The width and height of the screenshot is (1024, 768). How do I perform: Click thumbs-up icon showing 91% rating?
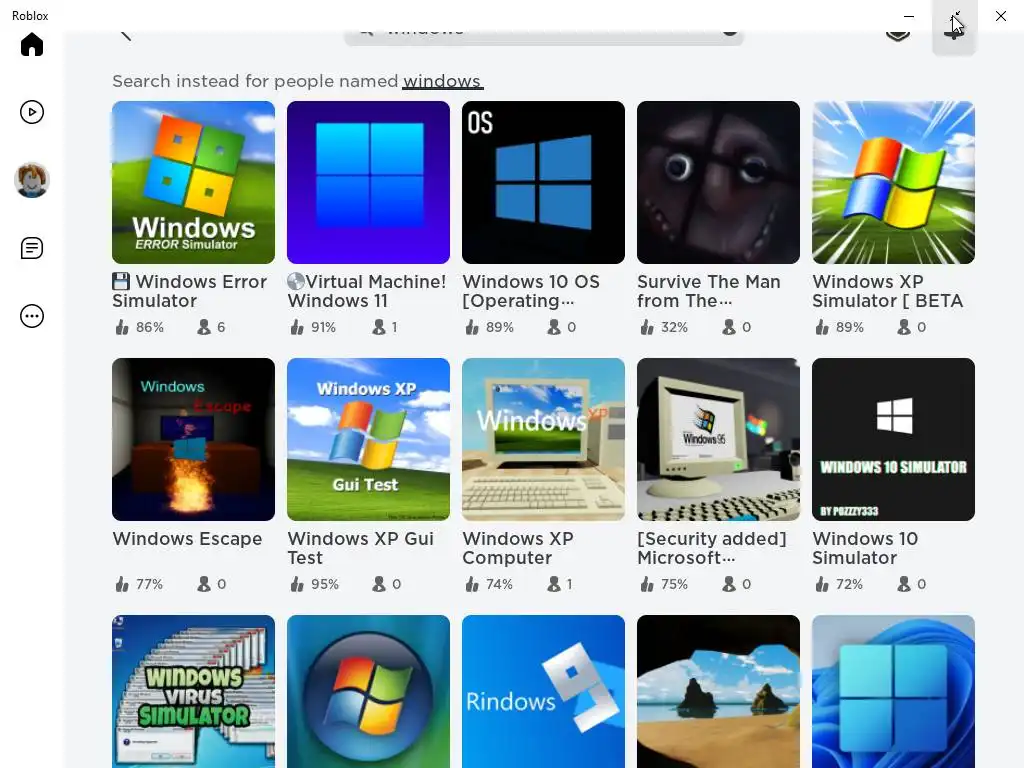tap(297, 327)
